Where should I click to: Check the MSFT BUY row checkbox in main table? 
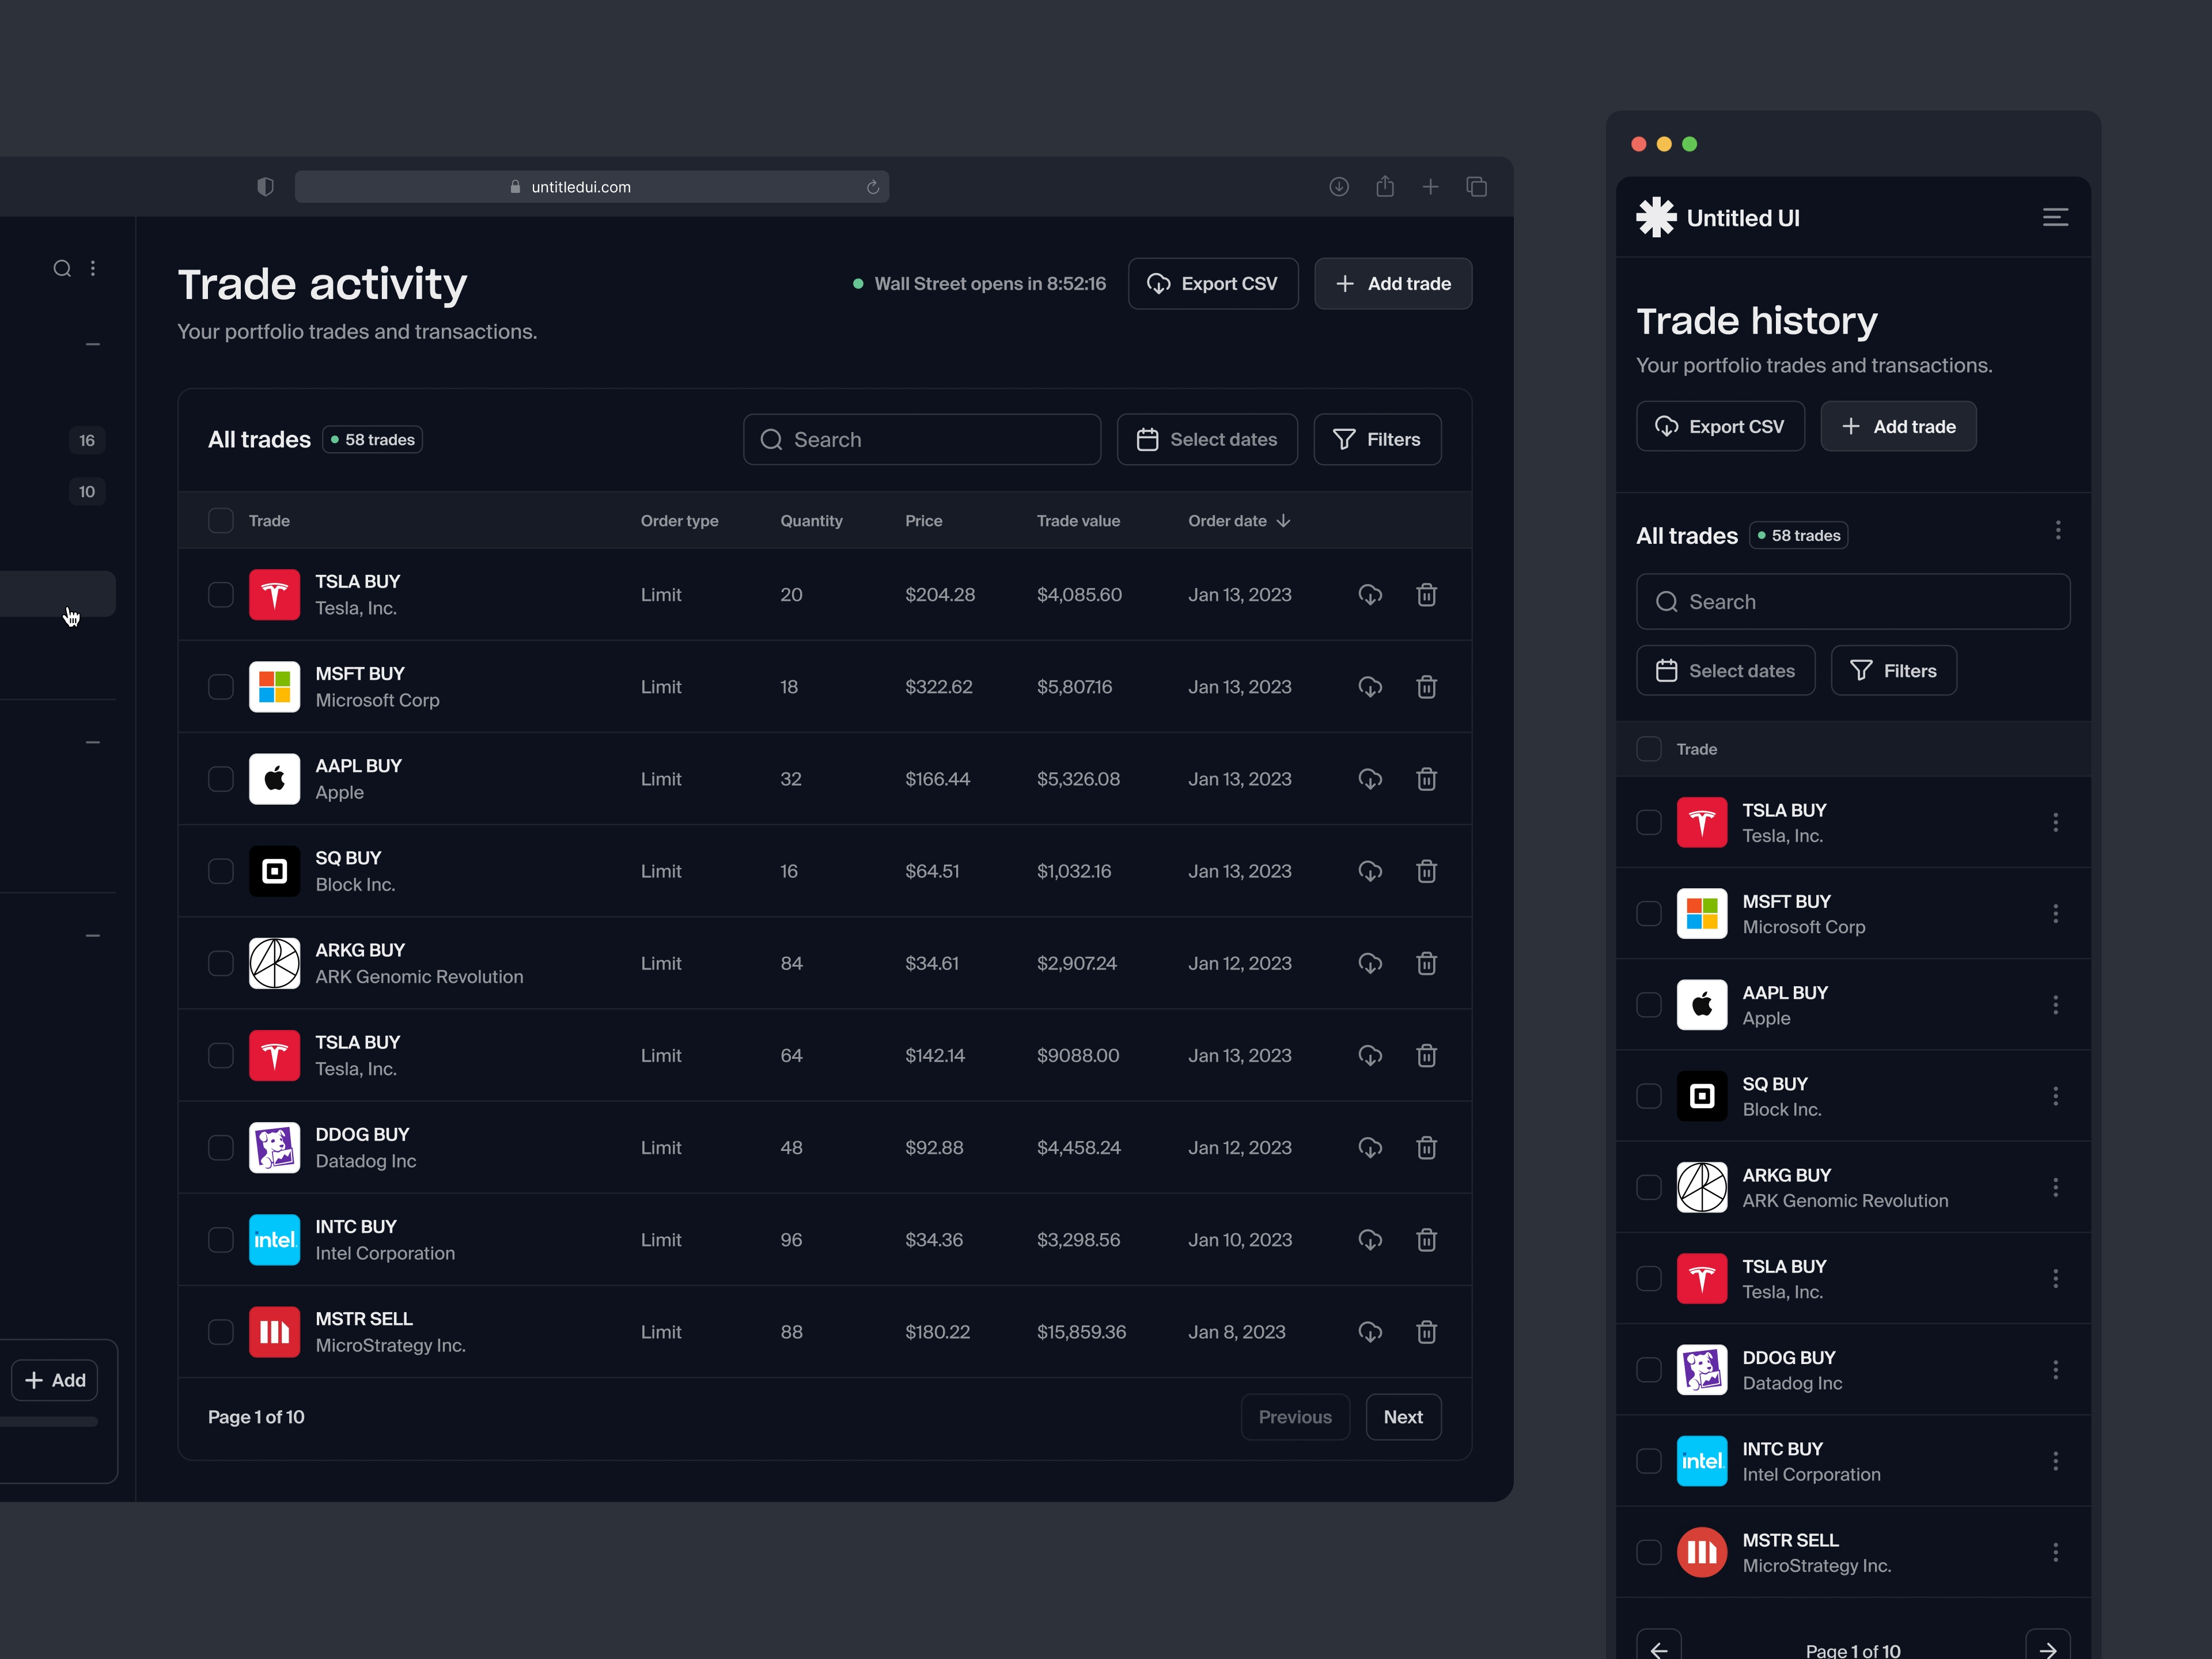point(221,687)
